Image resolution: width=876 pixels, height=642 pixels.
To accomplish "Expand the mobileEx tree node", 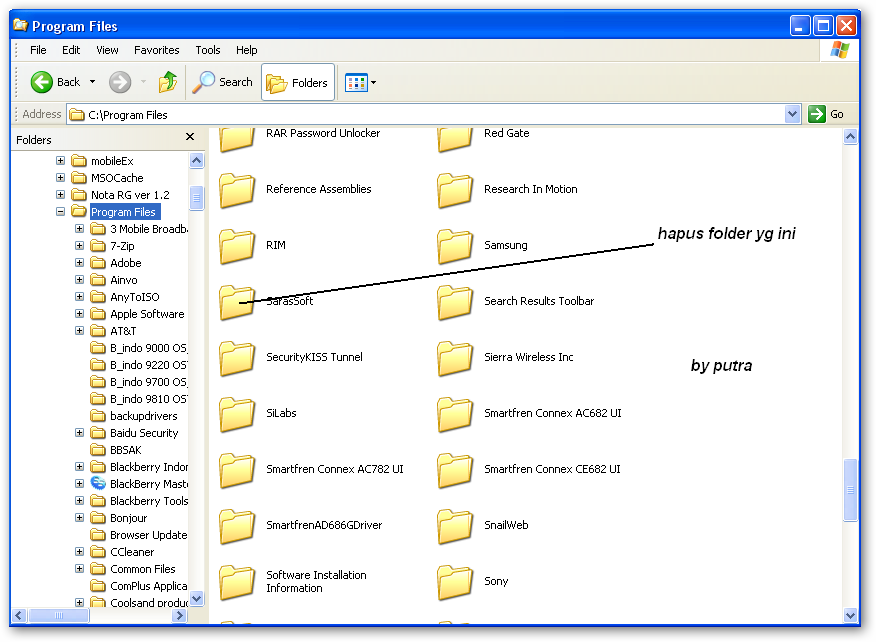I will click(60, 161).
